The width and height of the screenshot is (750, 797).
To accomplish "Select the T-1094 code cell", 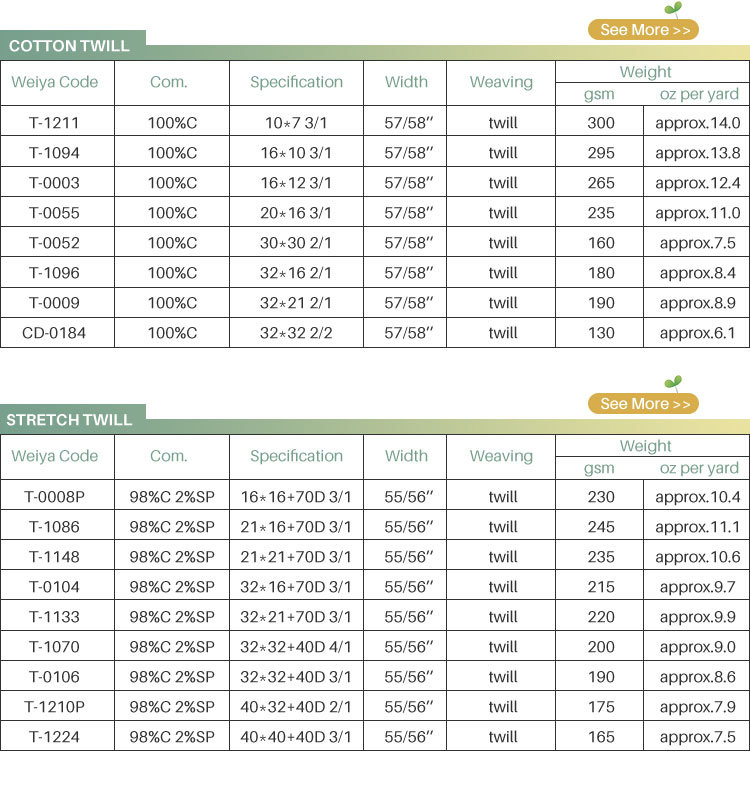I will coord(54,153).
